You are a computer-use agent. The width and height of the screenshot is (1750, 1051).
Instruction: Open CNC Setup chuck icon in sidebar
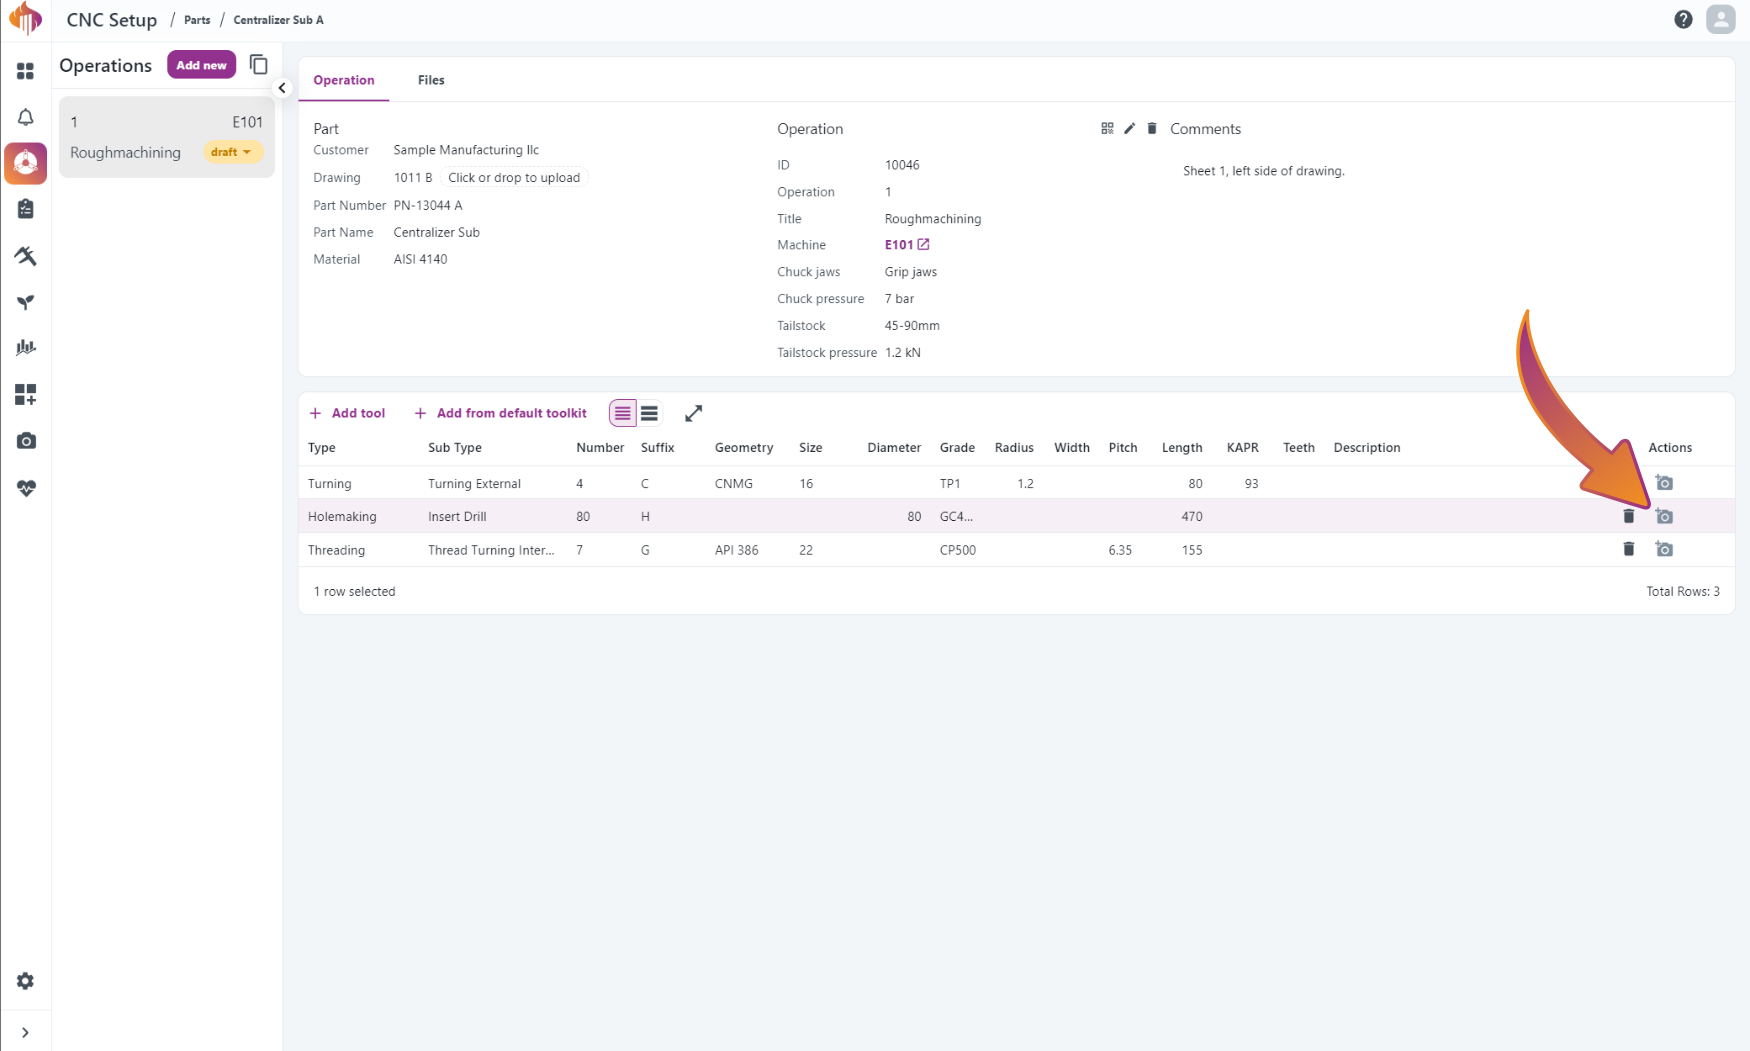point(25,163)
